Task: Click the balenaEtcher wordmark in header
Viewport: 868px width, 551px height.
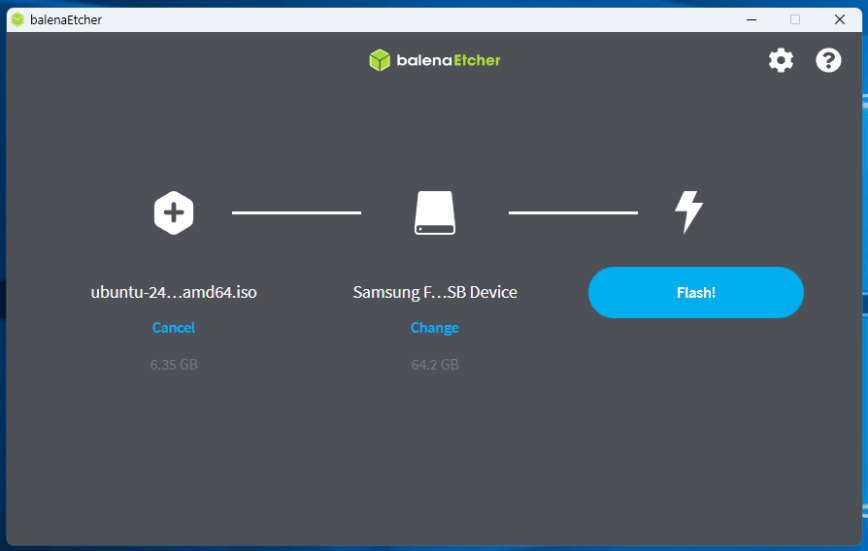Action: (x=447, y=60)
